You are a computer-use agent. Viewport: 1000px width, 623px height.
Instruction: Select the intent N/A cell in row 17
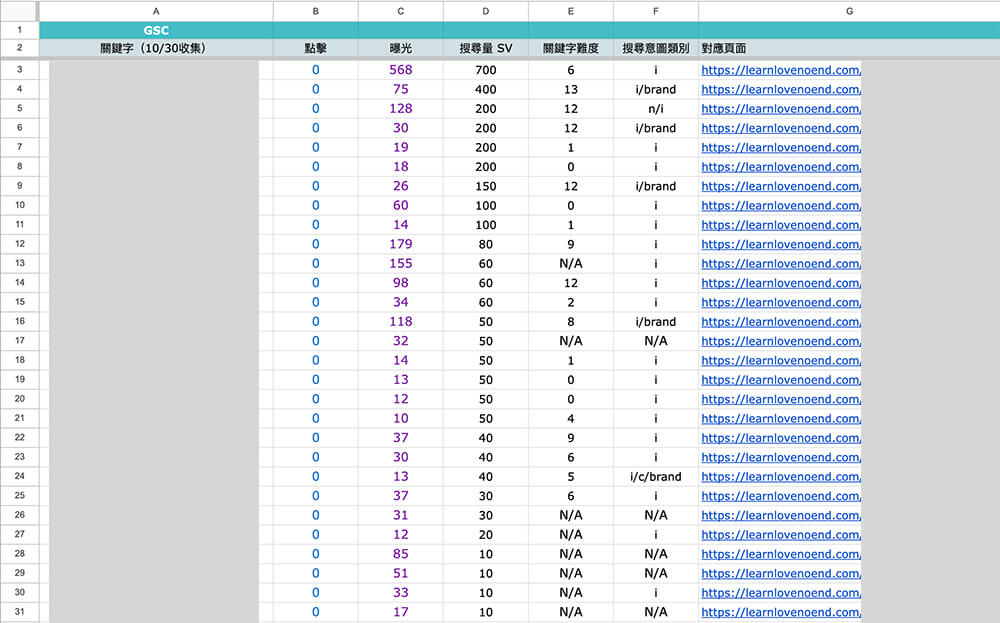click(656, 341)
